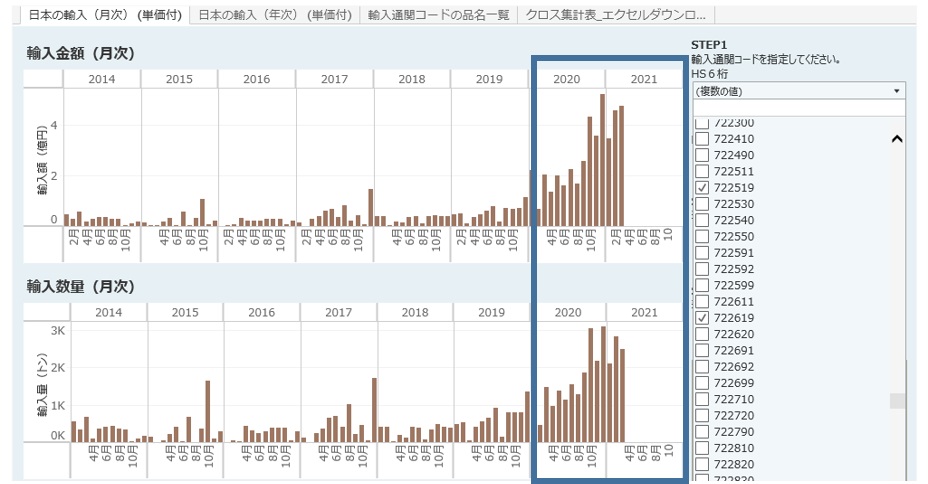The image size is (928, 484).
Task: Click the HS code search input field
Action: [799, 108]
